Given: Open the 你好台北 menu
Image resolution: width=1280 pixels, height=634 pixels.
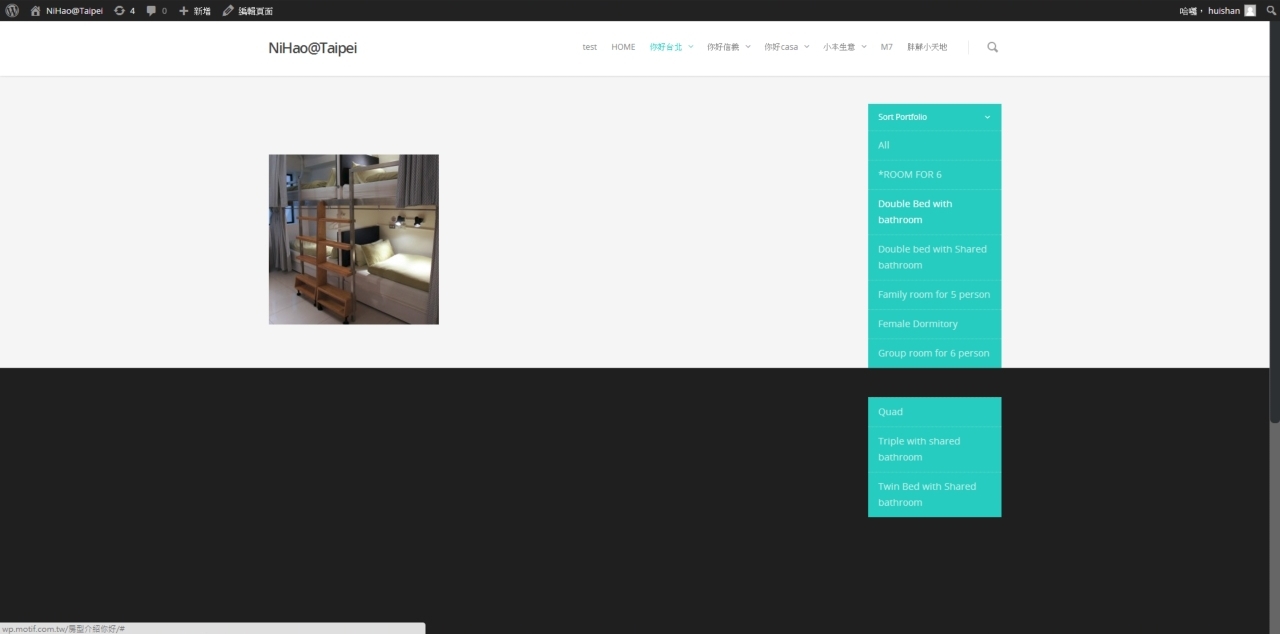Looking at the screenshot, I should coord(665,47).
